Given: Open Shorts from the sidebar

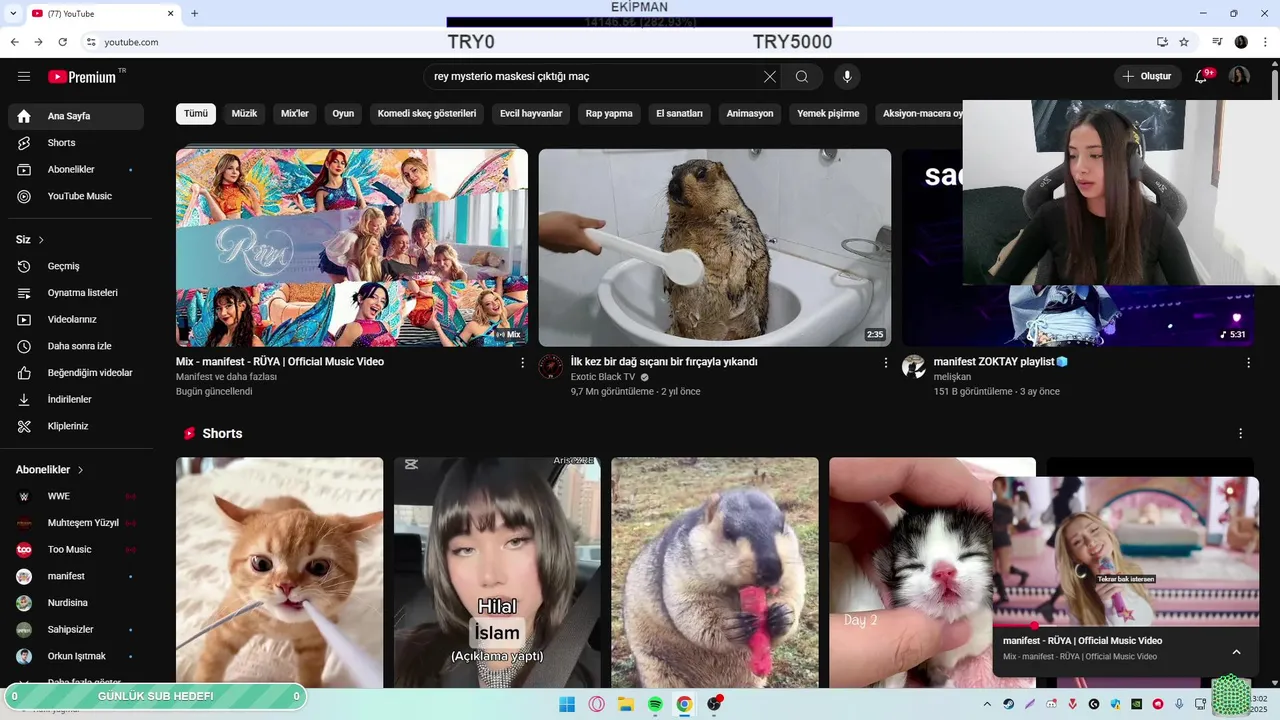Looking at the screenshot, I should tap(76, 143).
